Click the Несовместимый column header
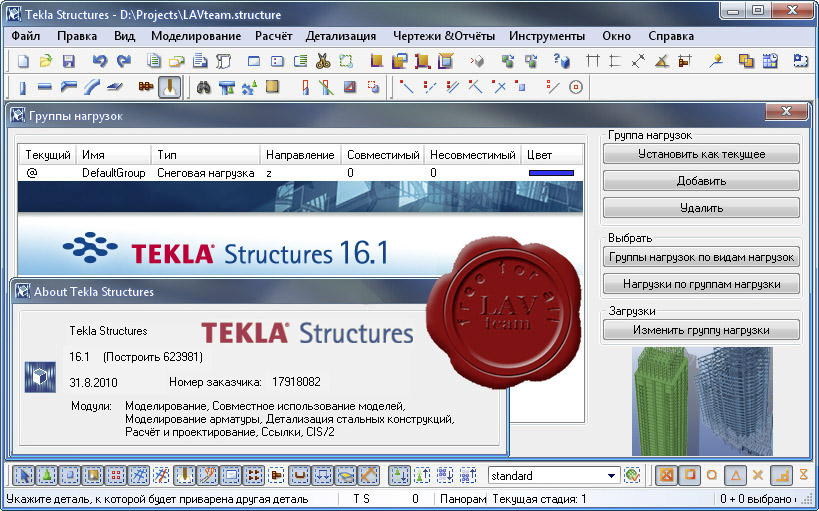 (473, 155)
